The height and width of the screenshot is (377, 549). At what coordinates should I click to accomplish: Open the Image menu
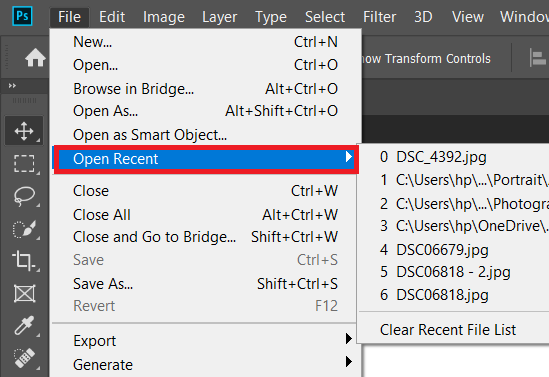click(x=164, y=17)
